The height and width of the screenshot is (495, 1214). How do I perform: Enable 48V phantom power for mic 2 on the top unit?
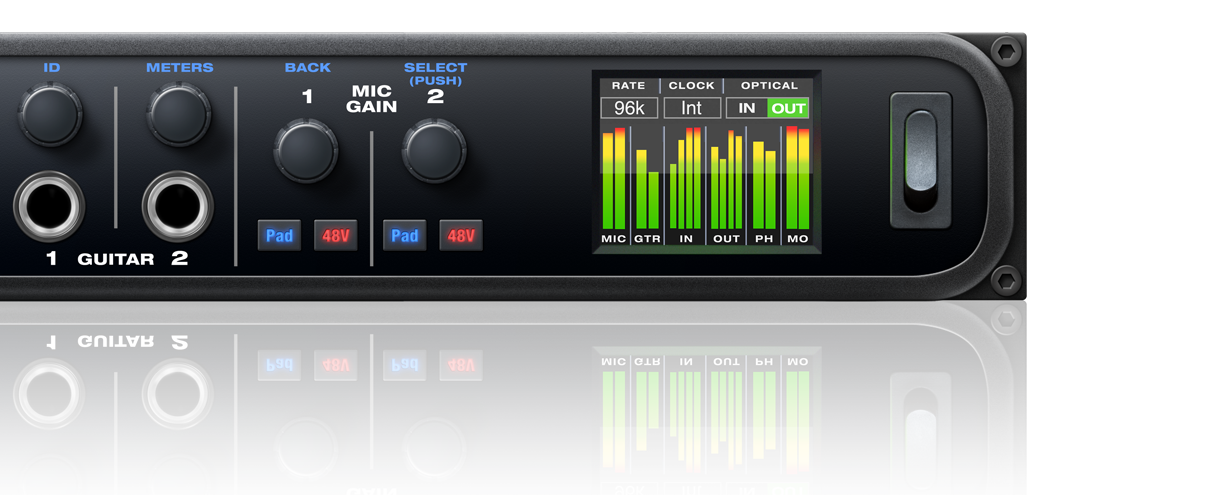click(461, 236)
